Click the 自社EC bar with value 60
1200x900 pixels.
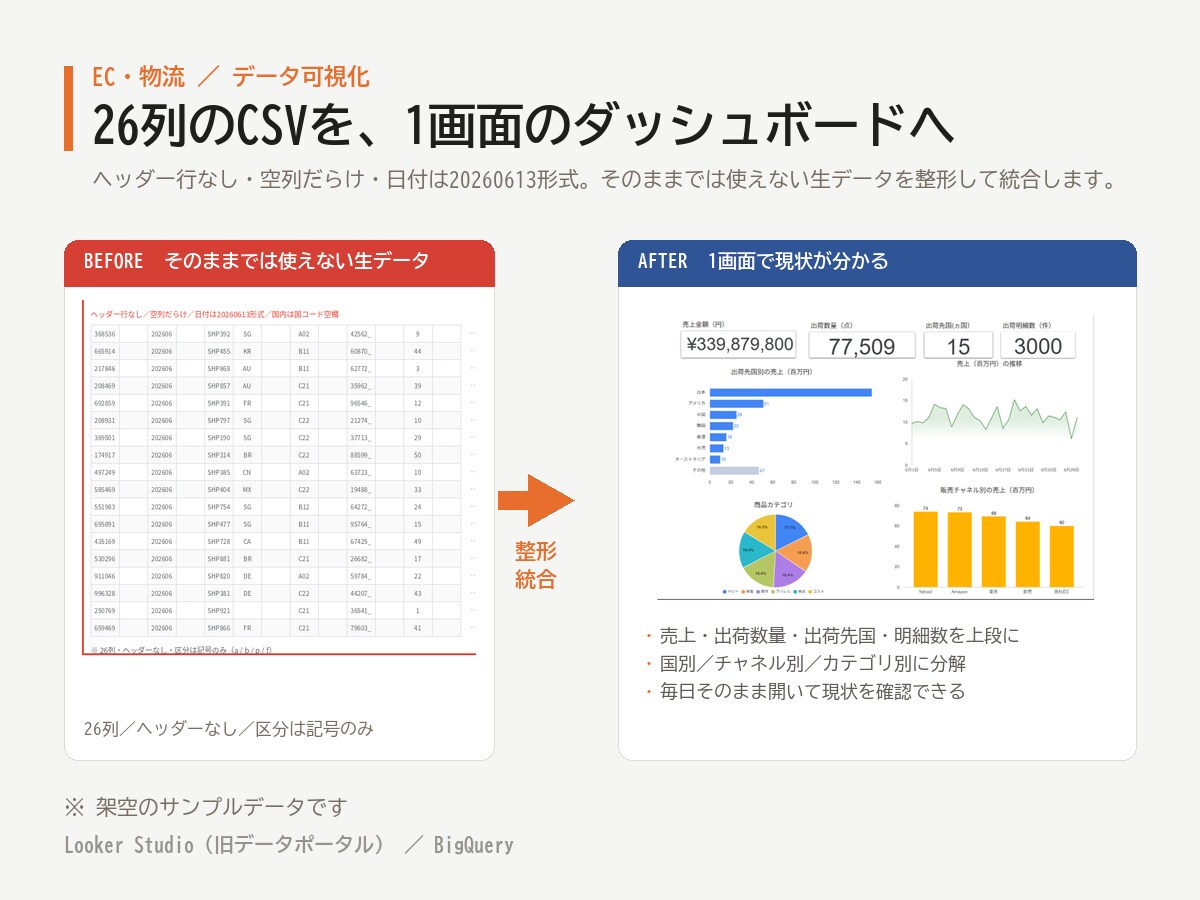(1061, 556)
